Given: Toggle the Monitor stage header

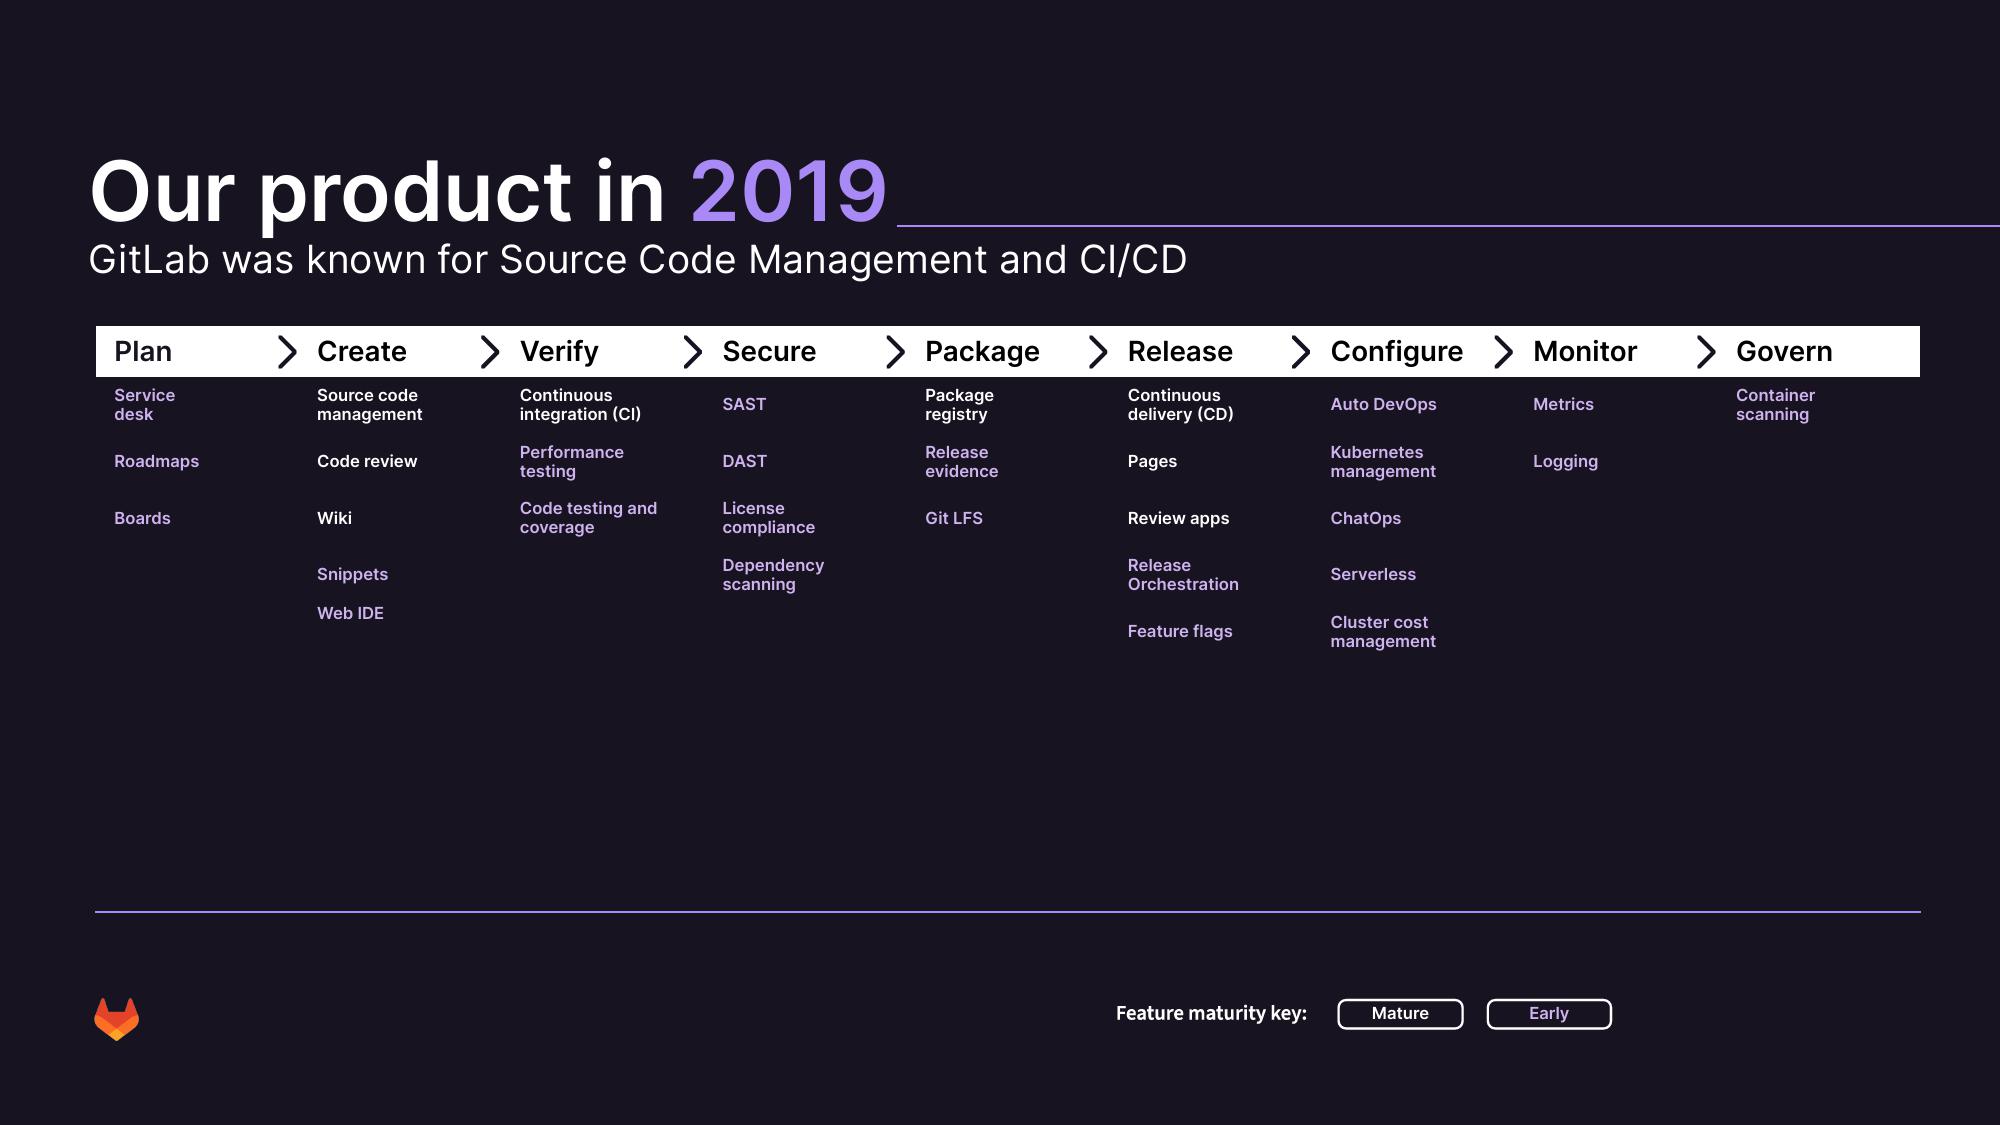Looking at the screenshot, I should point(1585,350).
